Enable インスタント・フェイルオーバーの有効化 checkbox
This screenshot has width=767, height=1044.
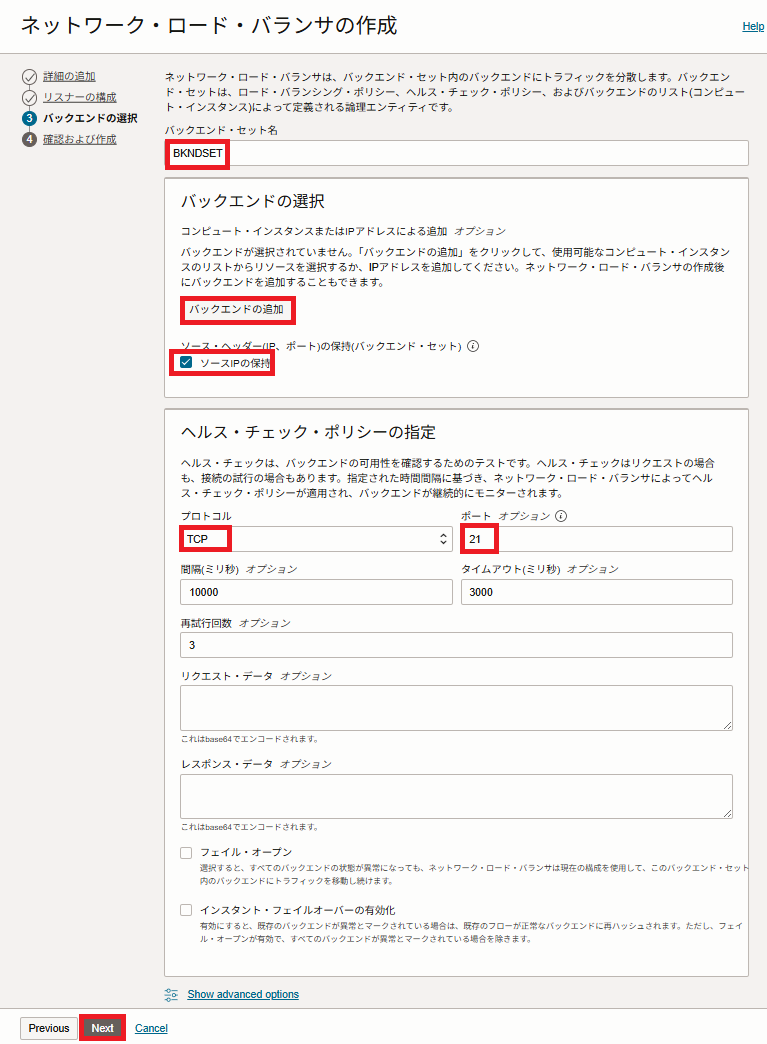[186, 910]
